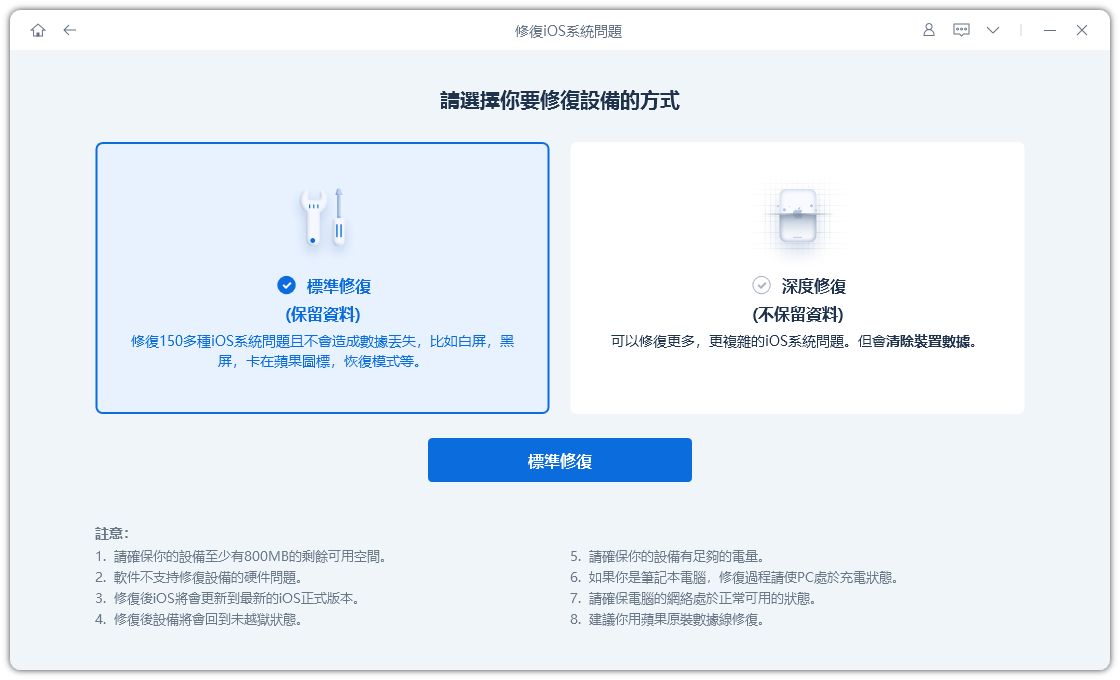1120x680 pixels.
Task: Click note 7 about 電腦的網絡
Action: pyautogui.click(x=693, y=598)
